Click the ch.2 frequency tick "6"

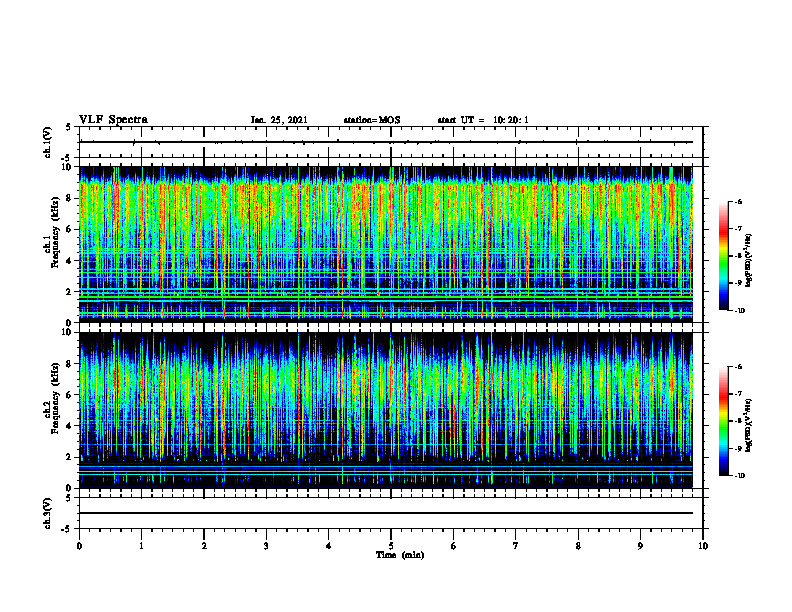[69, 395]
